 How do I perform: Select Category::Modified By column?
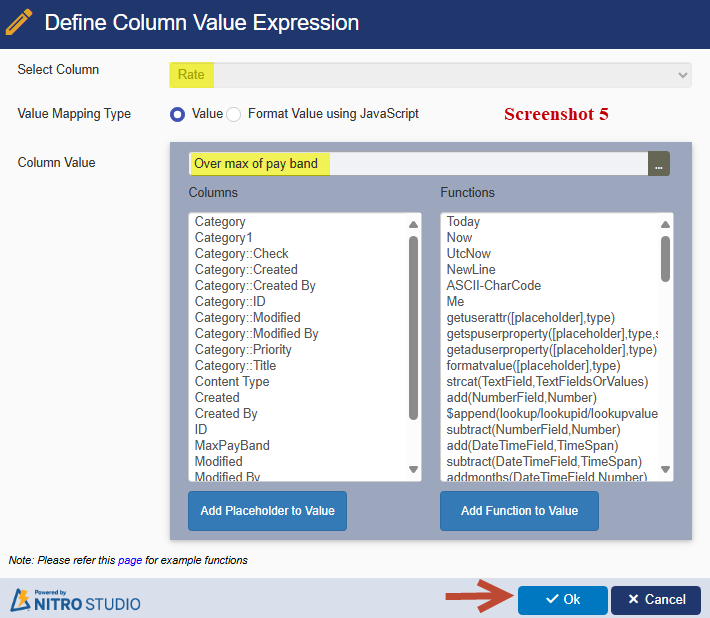(256, 334)
